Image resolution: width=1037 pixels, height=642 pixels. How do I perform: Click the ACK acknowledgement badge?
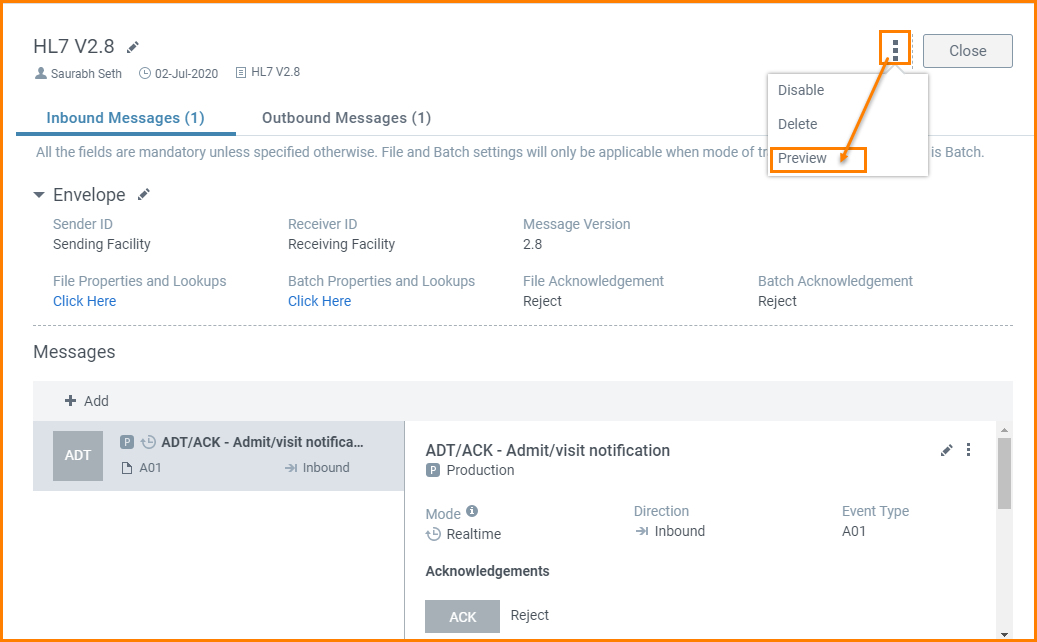(x=462, y=617)
